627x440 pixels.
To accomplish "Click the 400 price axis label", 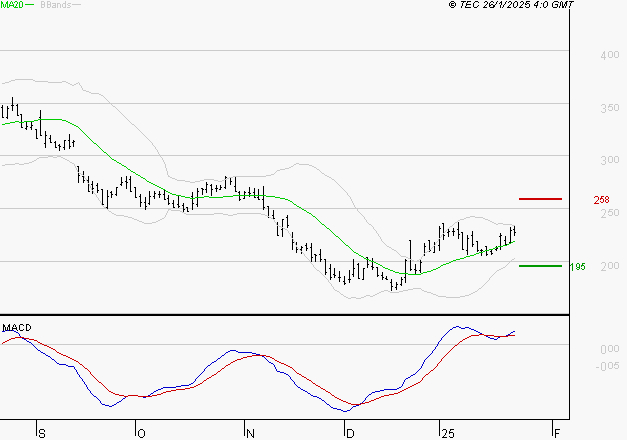I will pos(610,55).
